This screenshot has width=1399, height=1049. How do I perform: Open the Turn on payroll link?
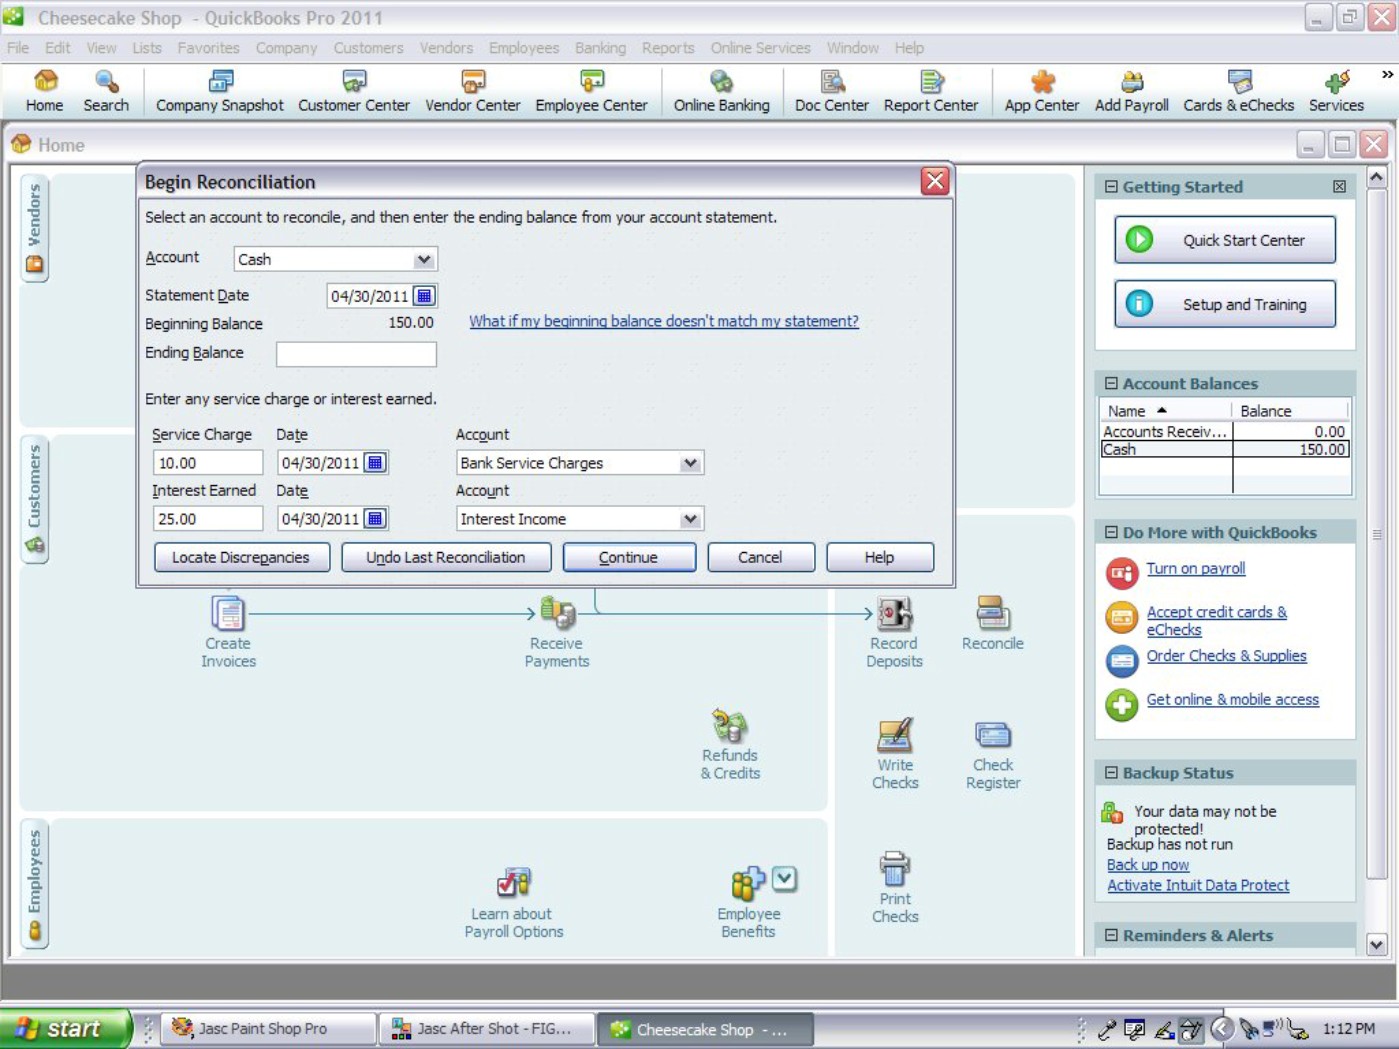[x=1195, y=568]
